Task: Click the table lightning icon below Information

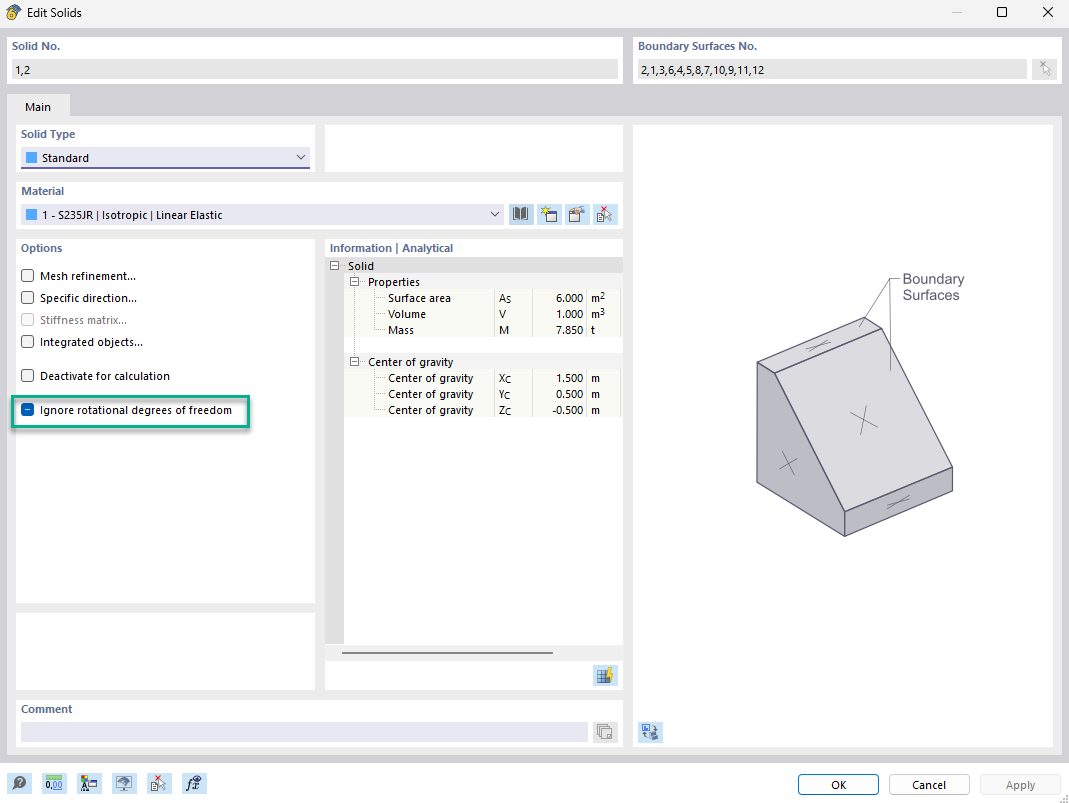Action: click(x=605, y=676)
